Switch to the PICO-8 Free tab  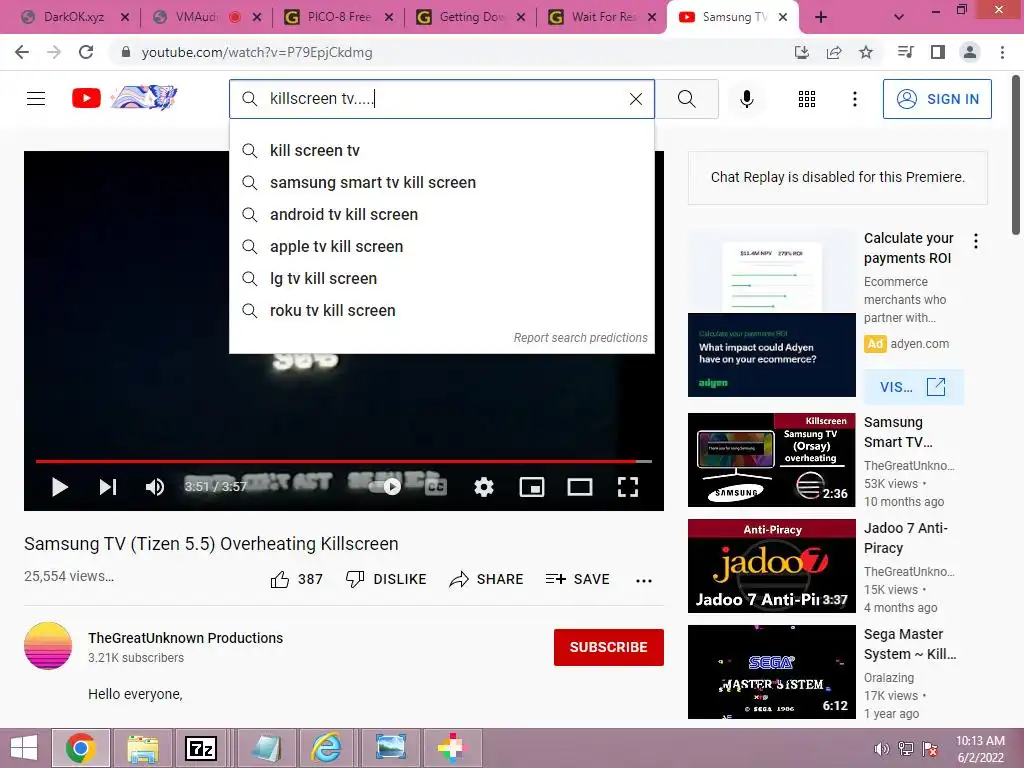[x=340, y=17]
